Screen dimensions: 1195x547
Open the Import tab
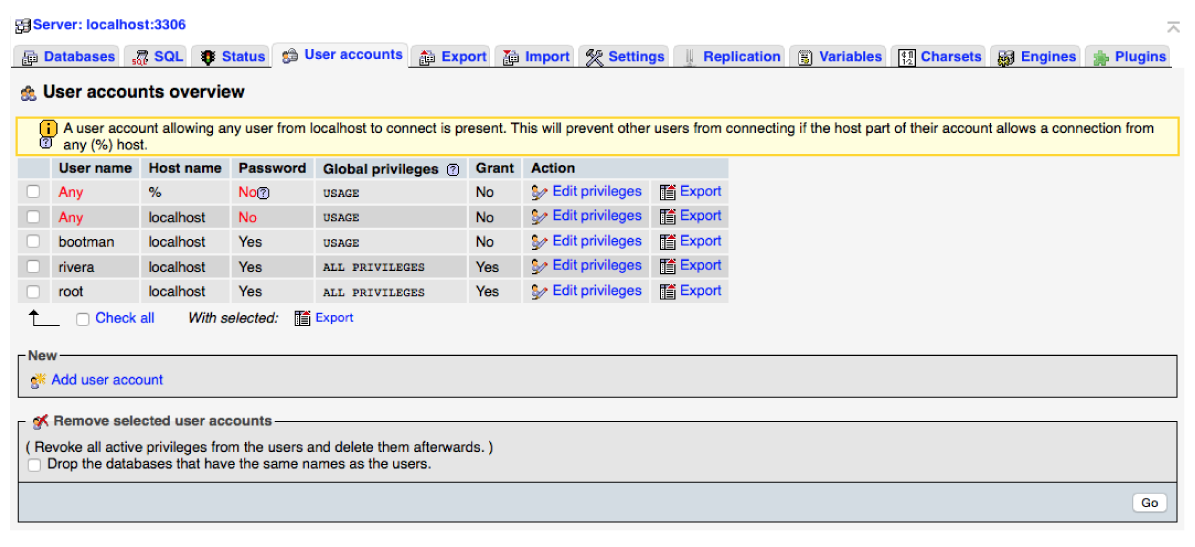(x=536, y=56)
